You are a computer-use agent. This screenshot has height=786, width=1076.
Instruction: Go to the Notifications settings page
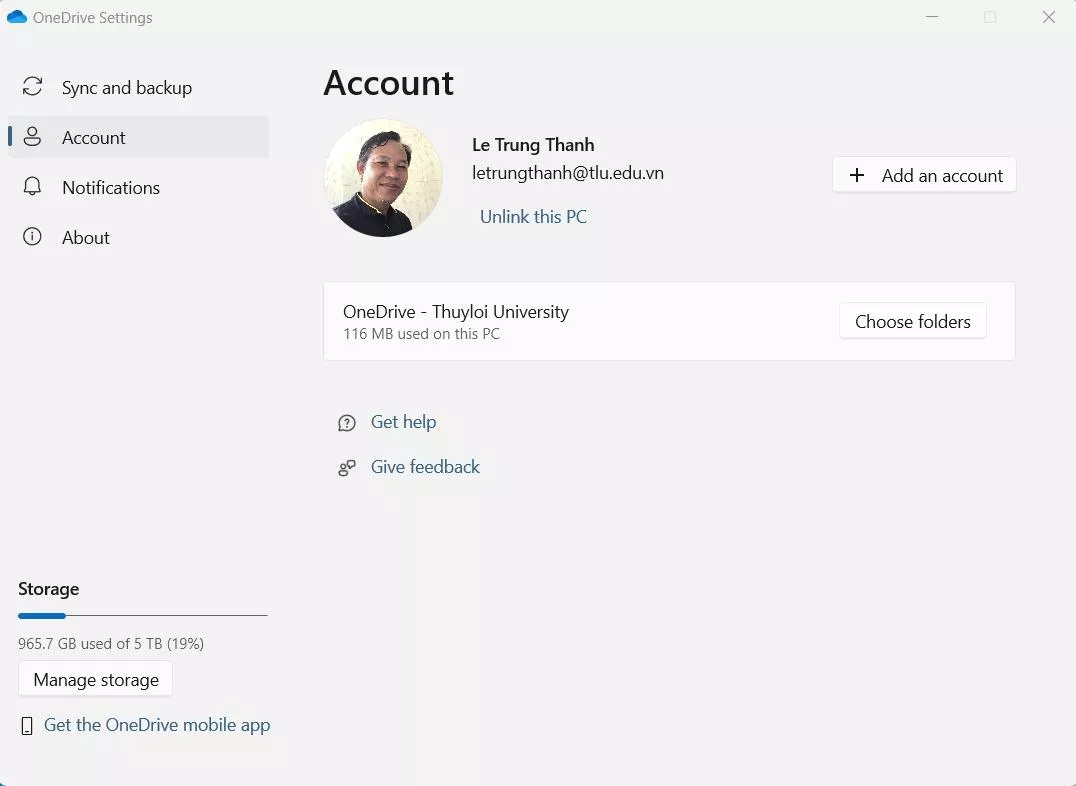coord(138,187)
